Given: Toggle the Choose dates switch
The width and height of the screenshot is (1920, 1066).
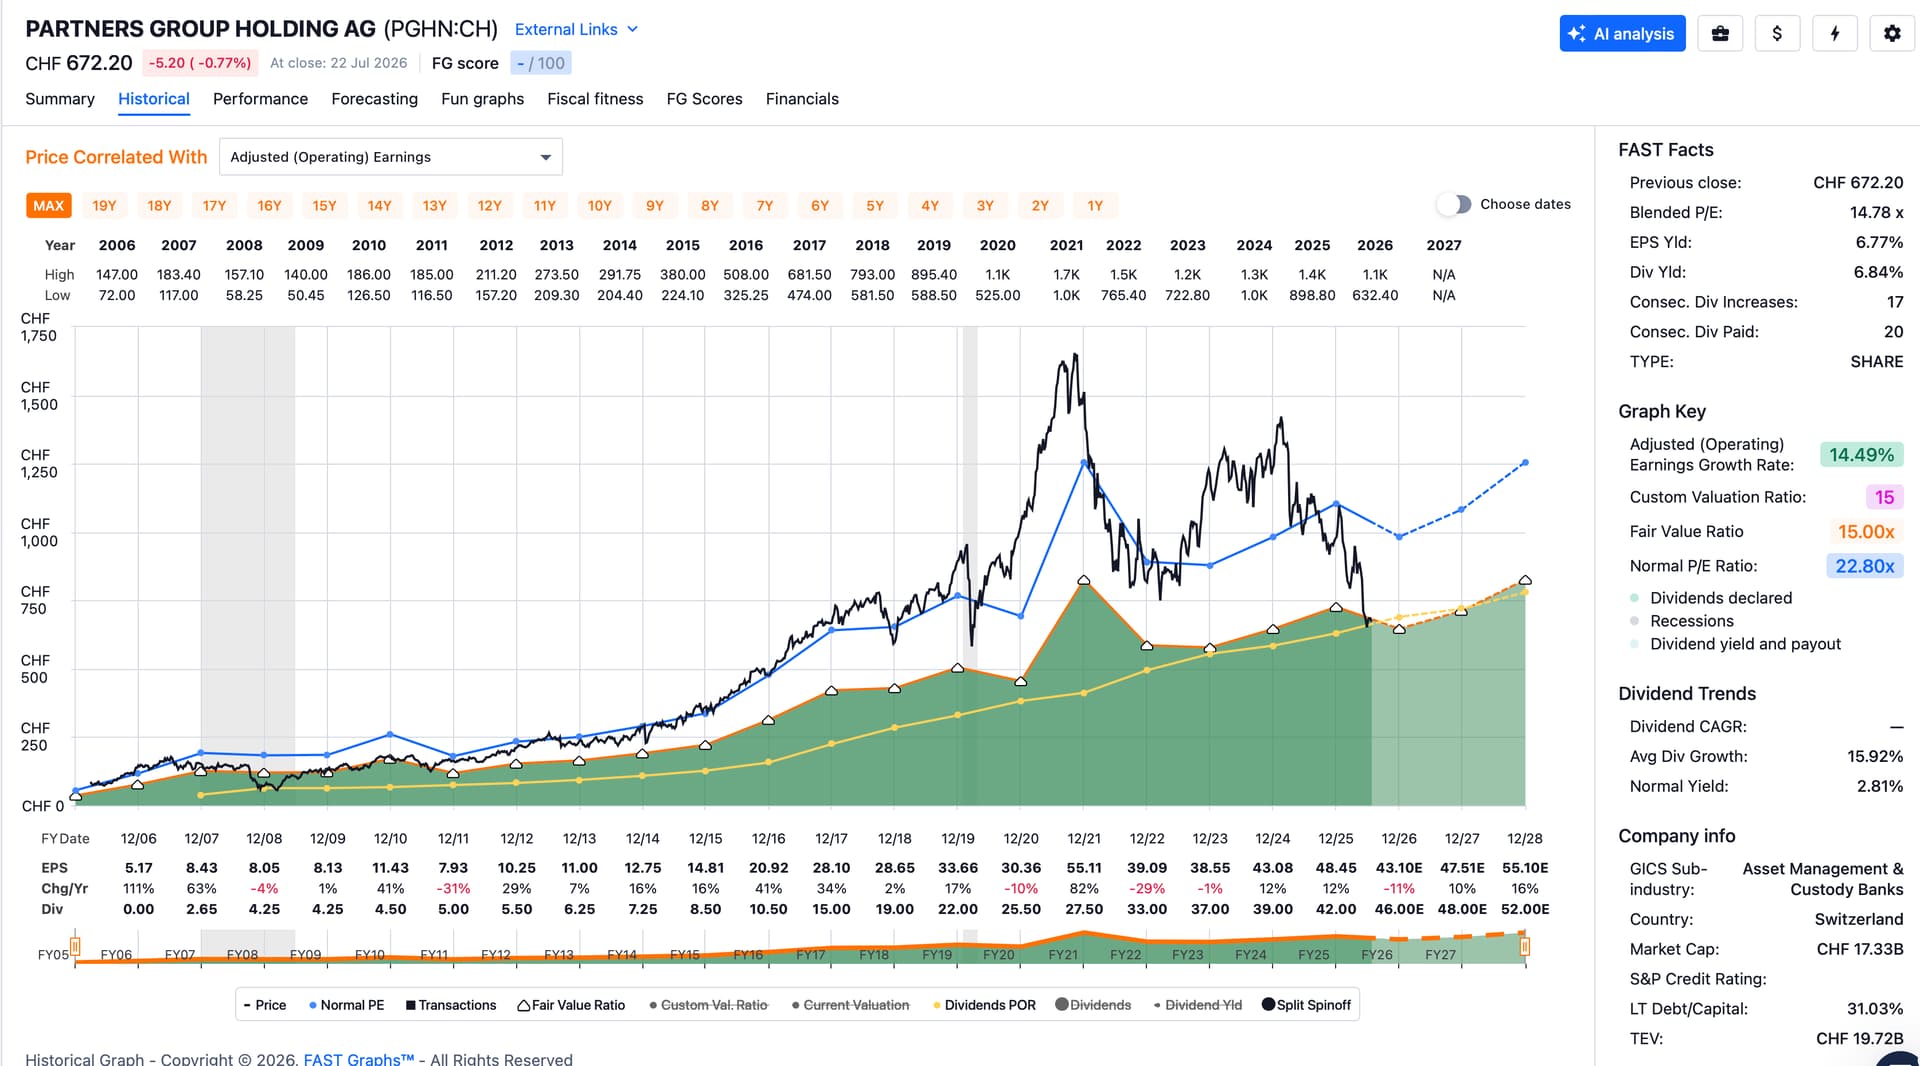Looking at the screenshot, I should 1455,204.
